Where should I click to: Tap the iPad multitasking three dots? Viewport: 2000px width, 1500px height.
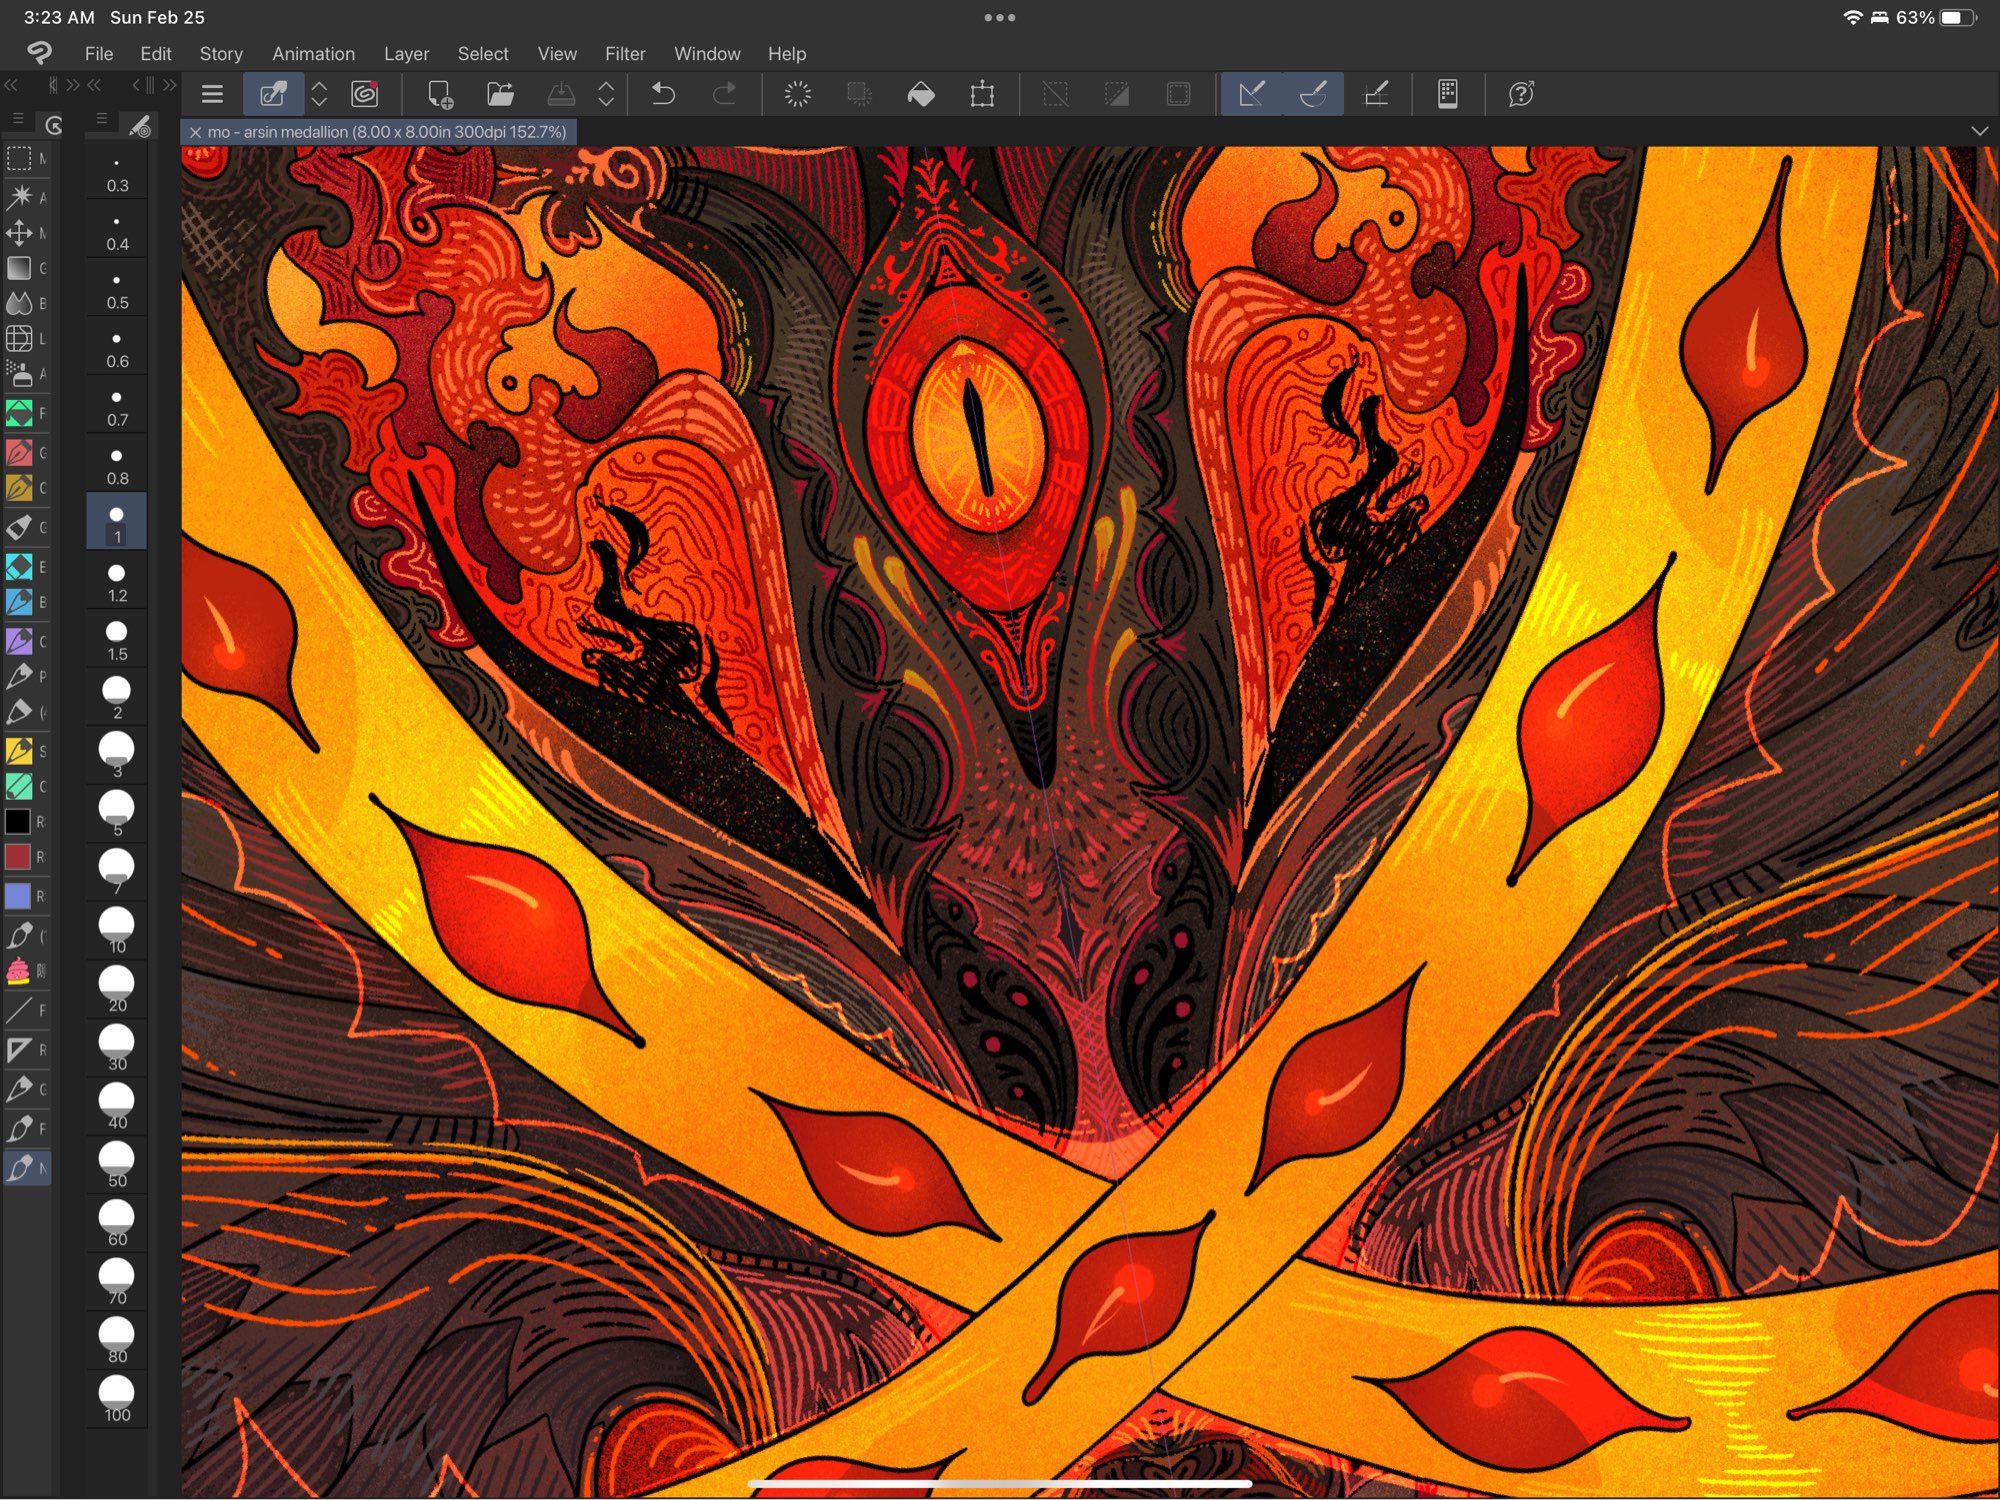click(1000, 18)
